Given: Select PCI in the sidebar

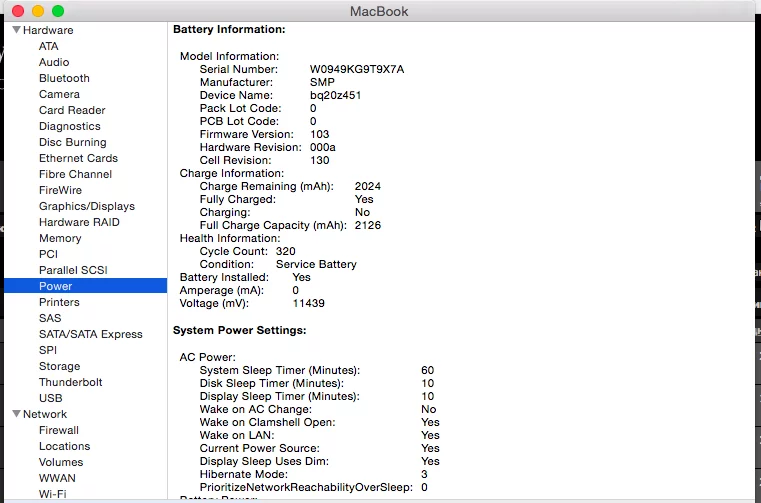Looking at the screenshot, I should [48, 254].
